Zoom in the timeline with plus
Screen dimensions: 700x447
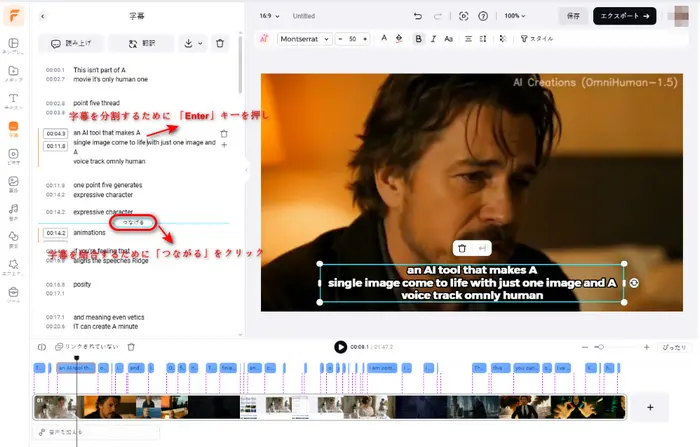point(646,347)
